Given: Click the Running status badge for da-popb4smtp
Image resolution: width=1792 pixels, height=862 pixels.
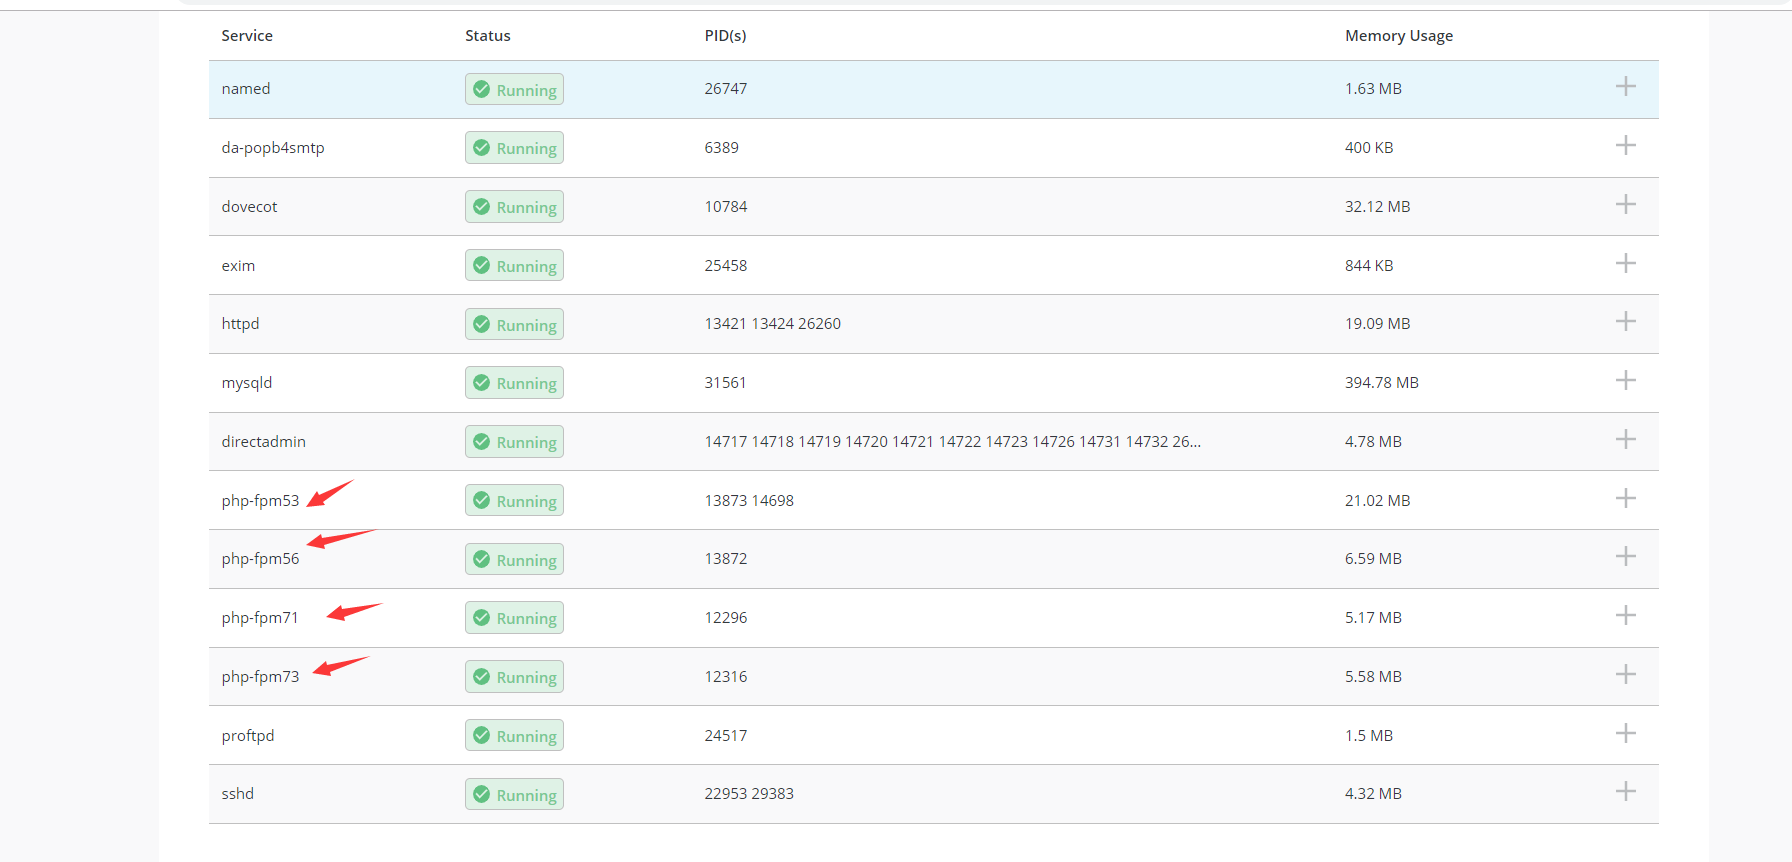Looking at the screenshot, I should (x=514, y=148).
